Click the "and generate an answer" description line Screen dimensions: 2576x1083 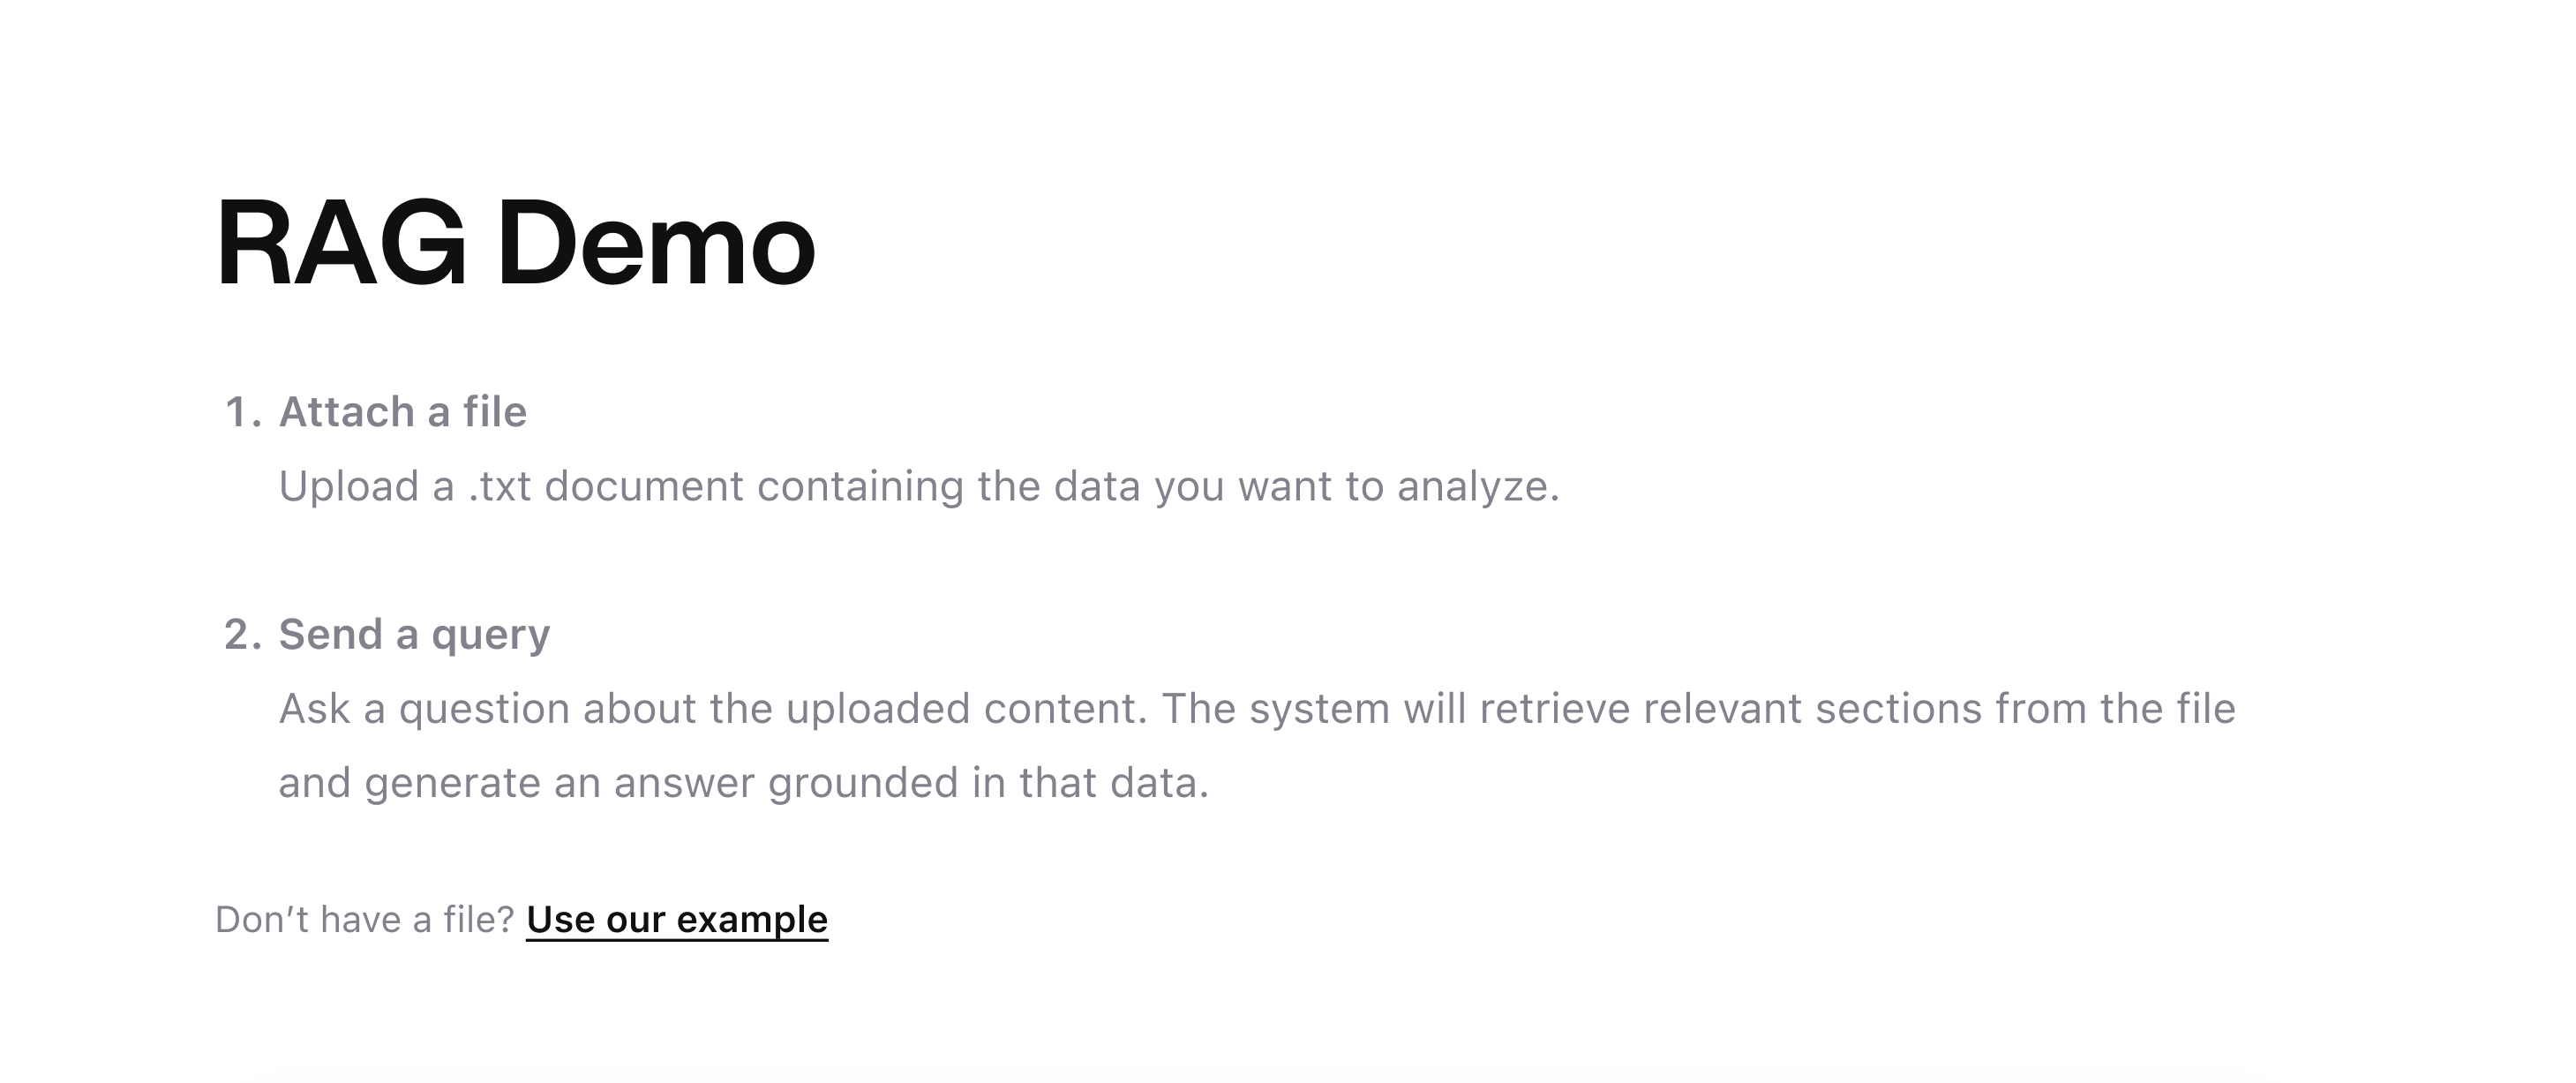(x=743, y=783)
